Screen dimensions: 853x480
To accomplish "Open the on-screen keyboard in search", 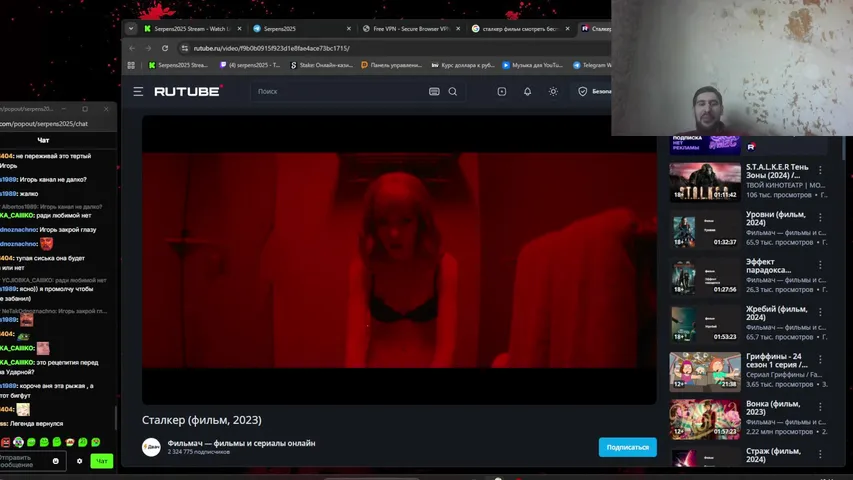I will [434, 91].
